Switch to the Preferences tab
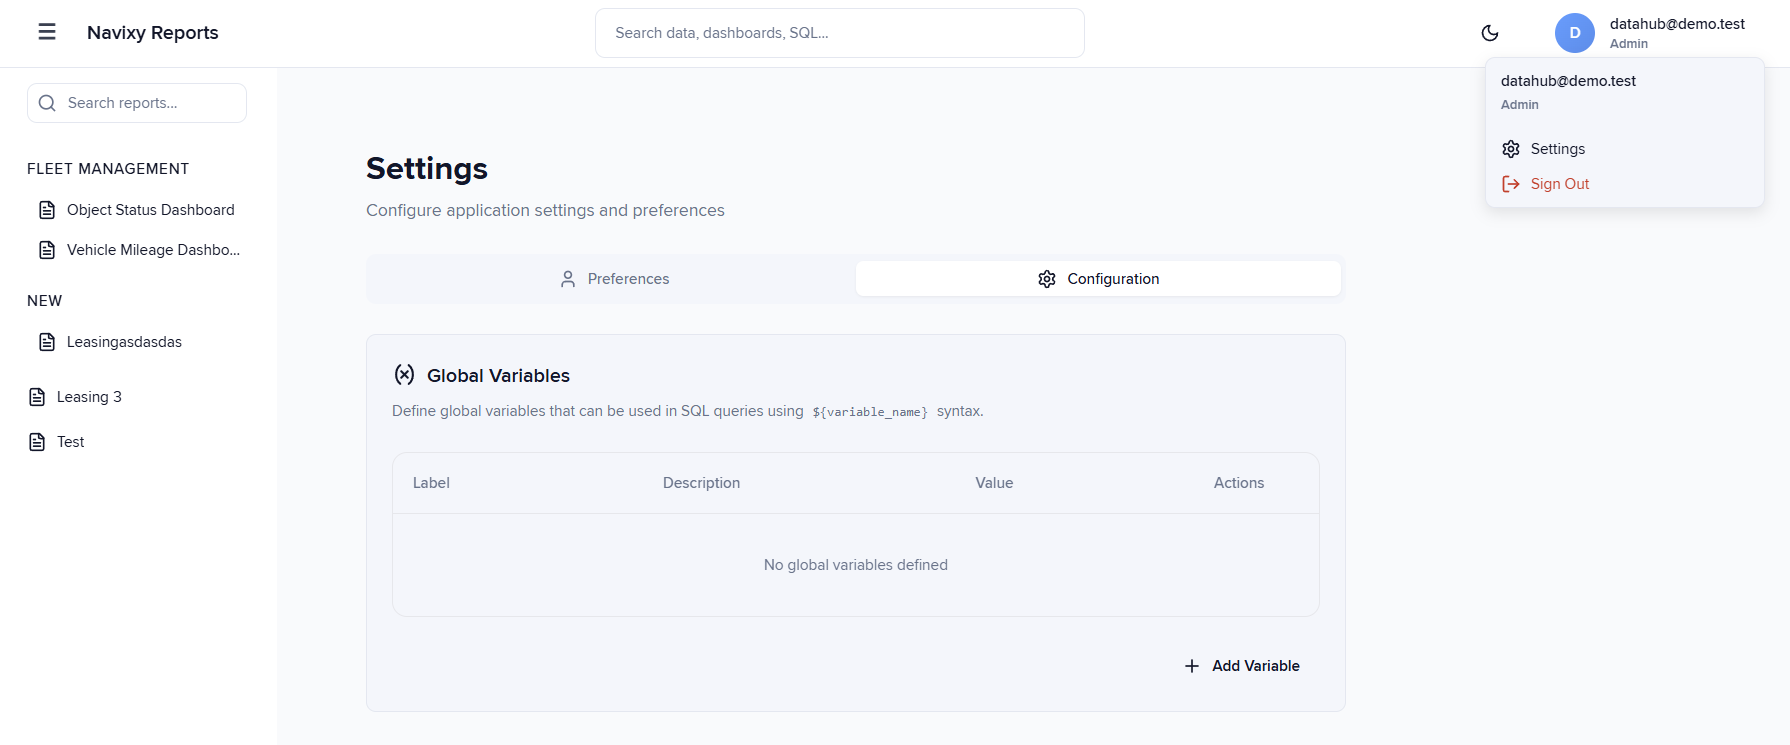Viewport: 1790px width, 745px height. (613, 279)
